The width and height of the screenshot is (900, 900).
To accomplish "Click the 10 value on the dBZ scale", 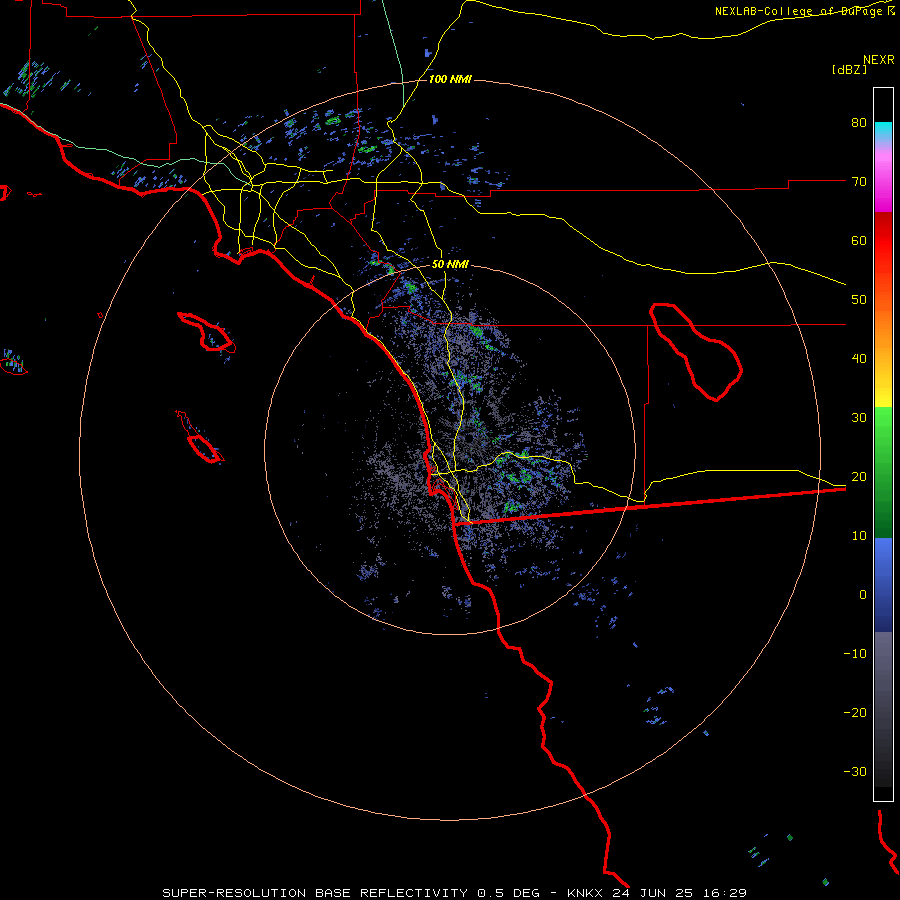I will (x=859, y=536).
